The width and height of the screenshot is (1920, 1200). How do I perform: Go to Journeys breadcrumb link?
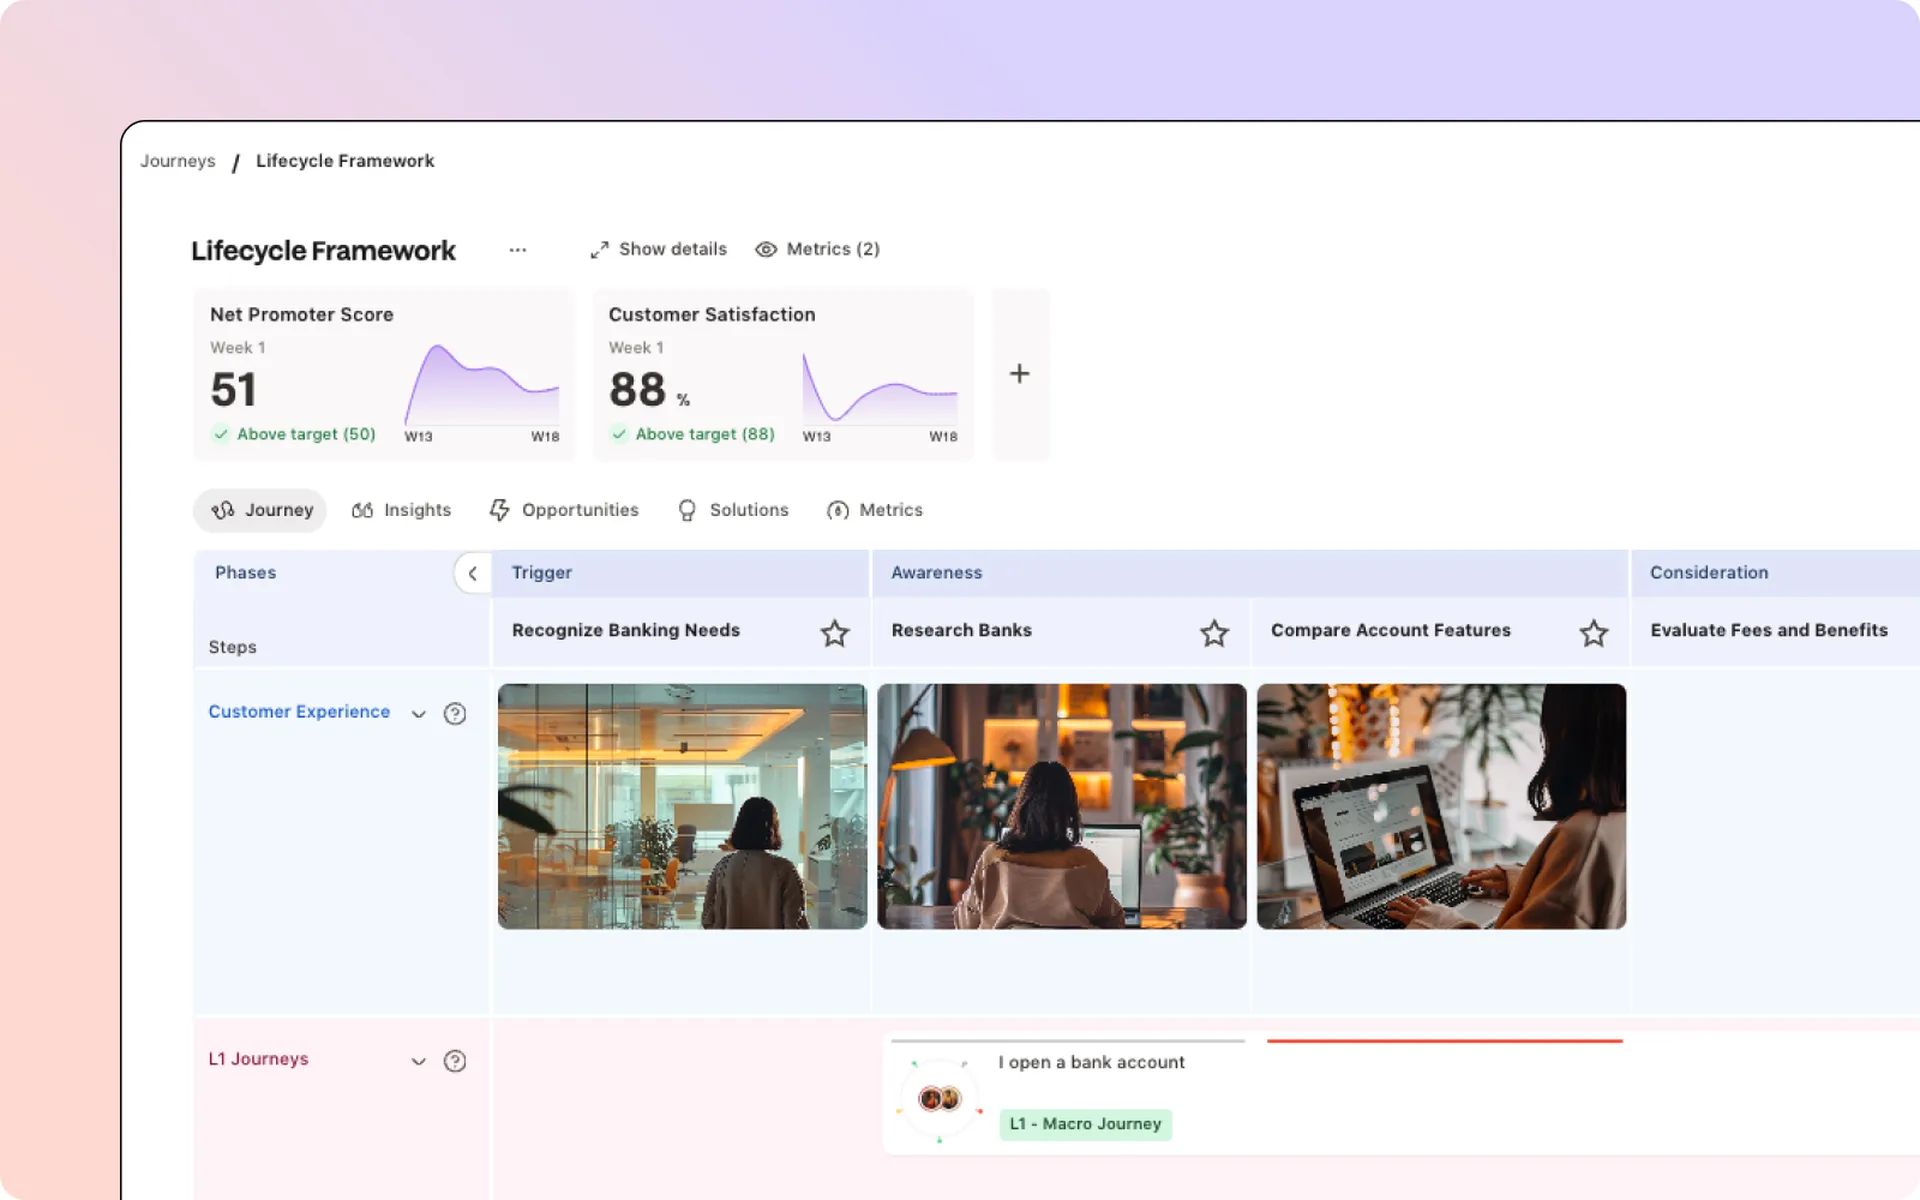click(x=178, y=161)
